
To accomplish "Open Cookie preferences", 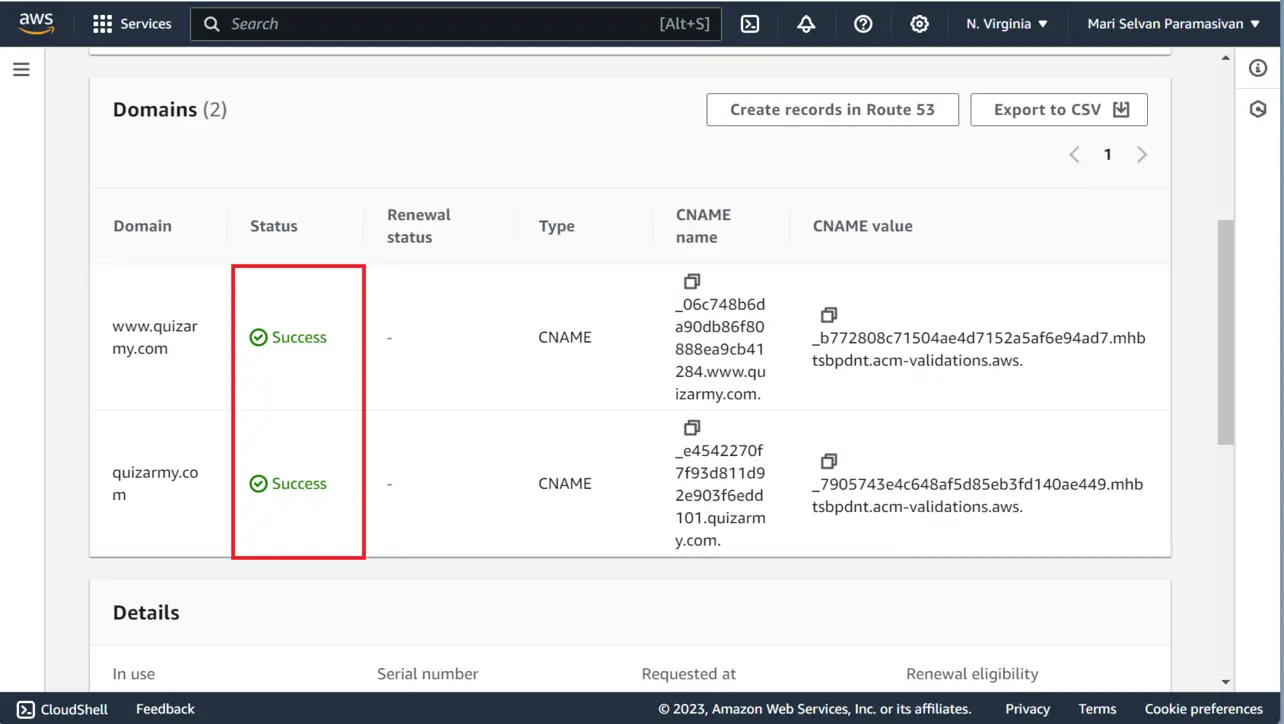I will point(1204,709).
